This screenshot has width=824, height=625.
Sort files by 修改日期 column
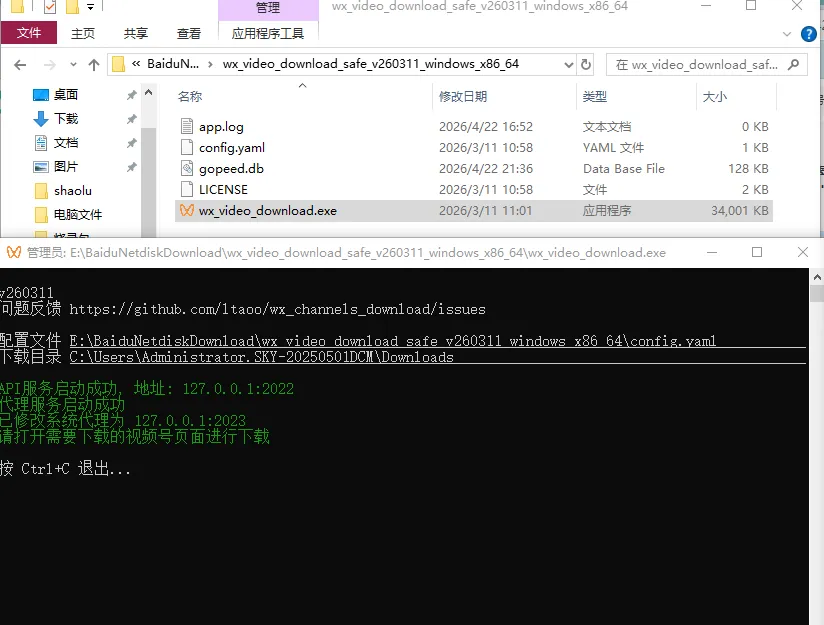tap(462, 97)
